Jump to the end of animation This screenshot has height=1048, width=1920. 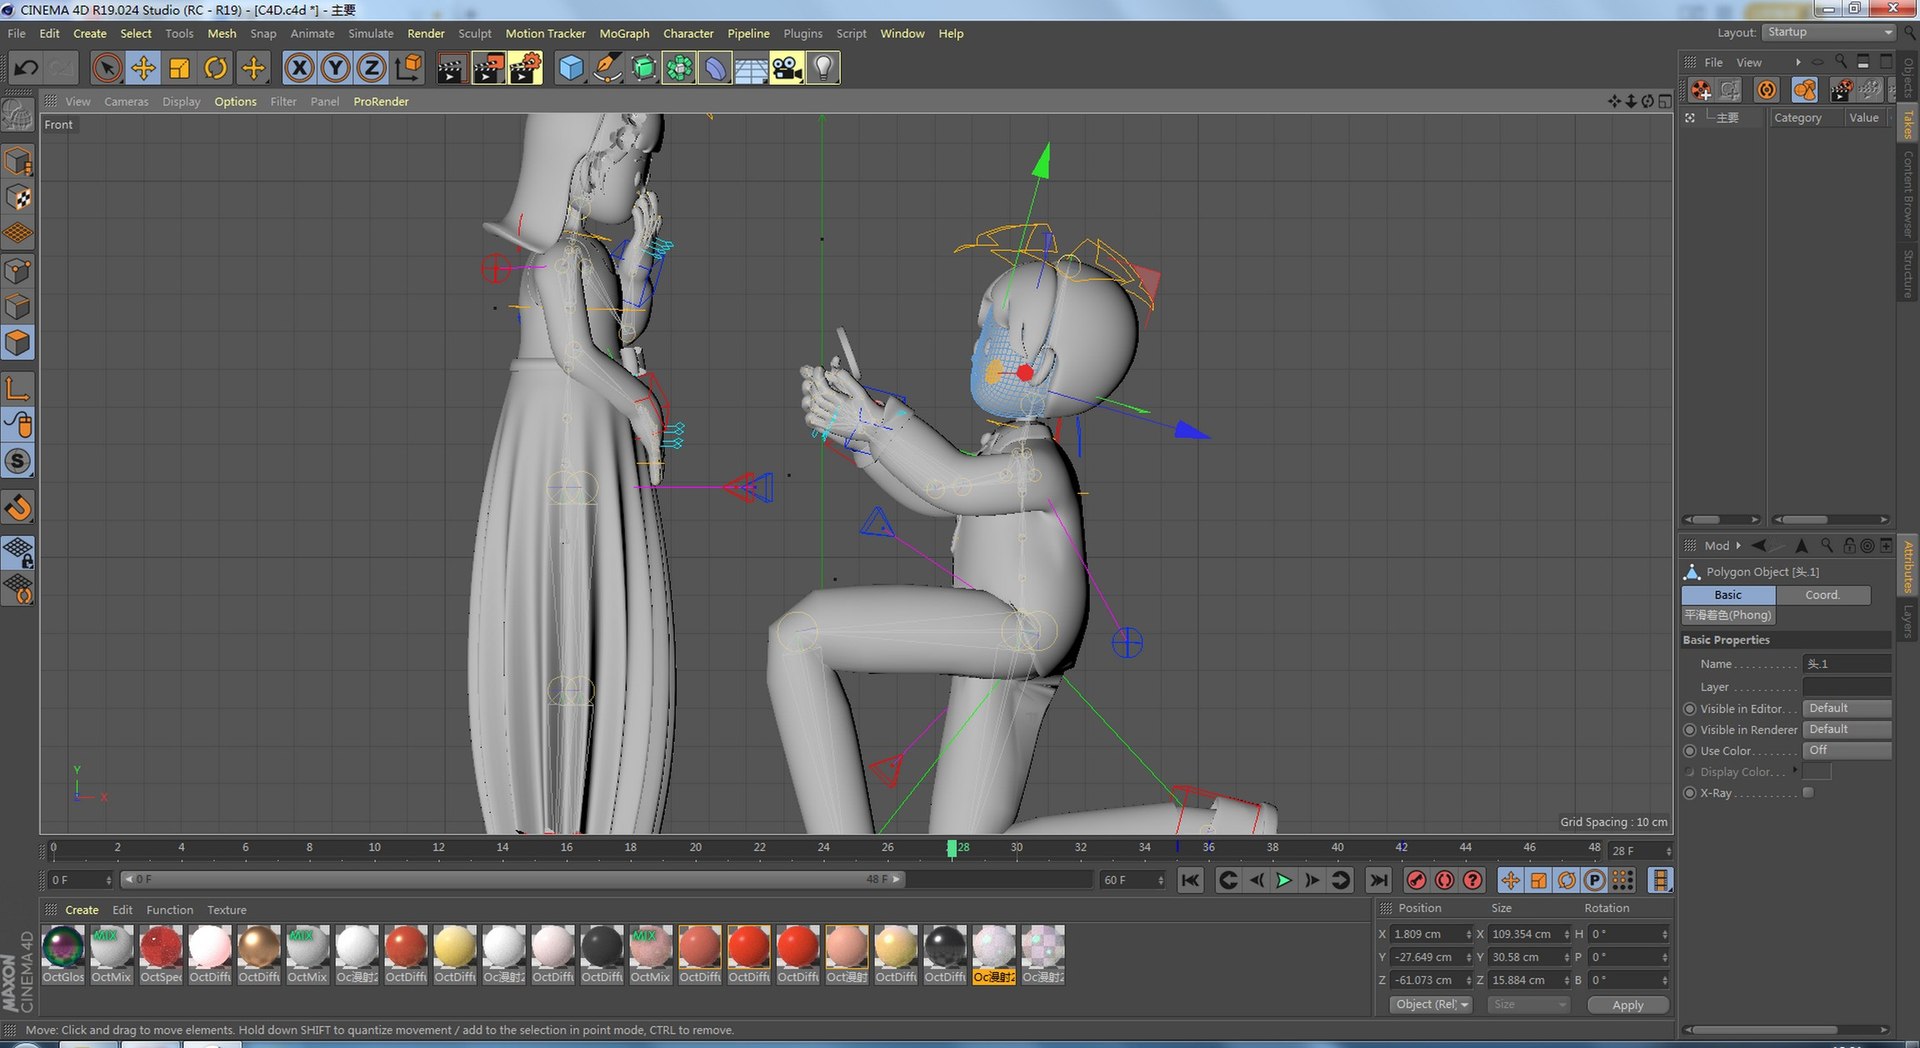tap(1378, 880)
